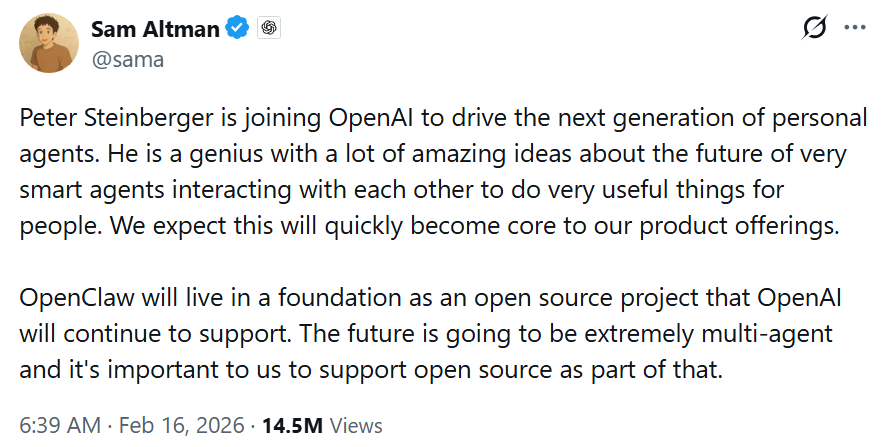Click the Grok slashed-circle icon
This screenshot has height=447, width=892.
[x=815, y=29]
